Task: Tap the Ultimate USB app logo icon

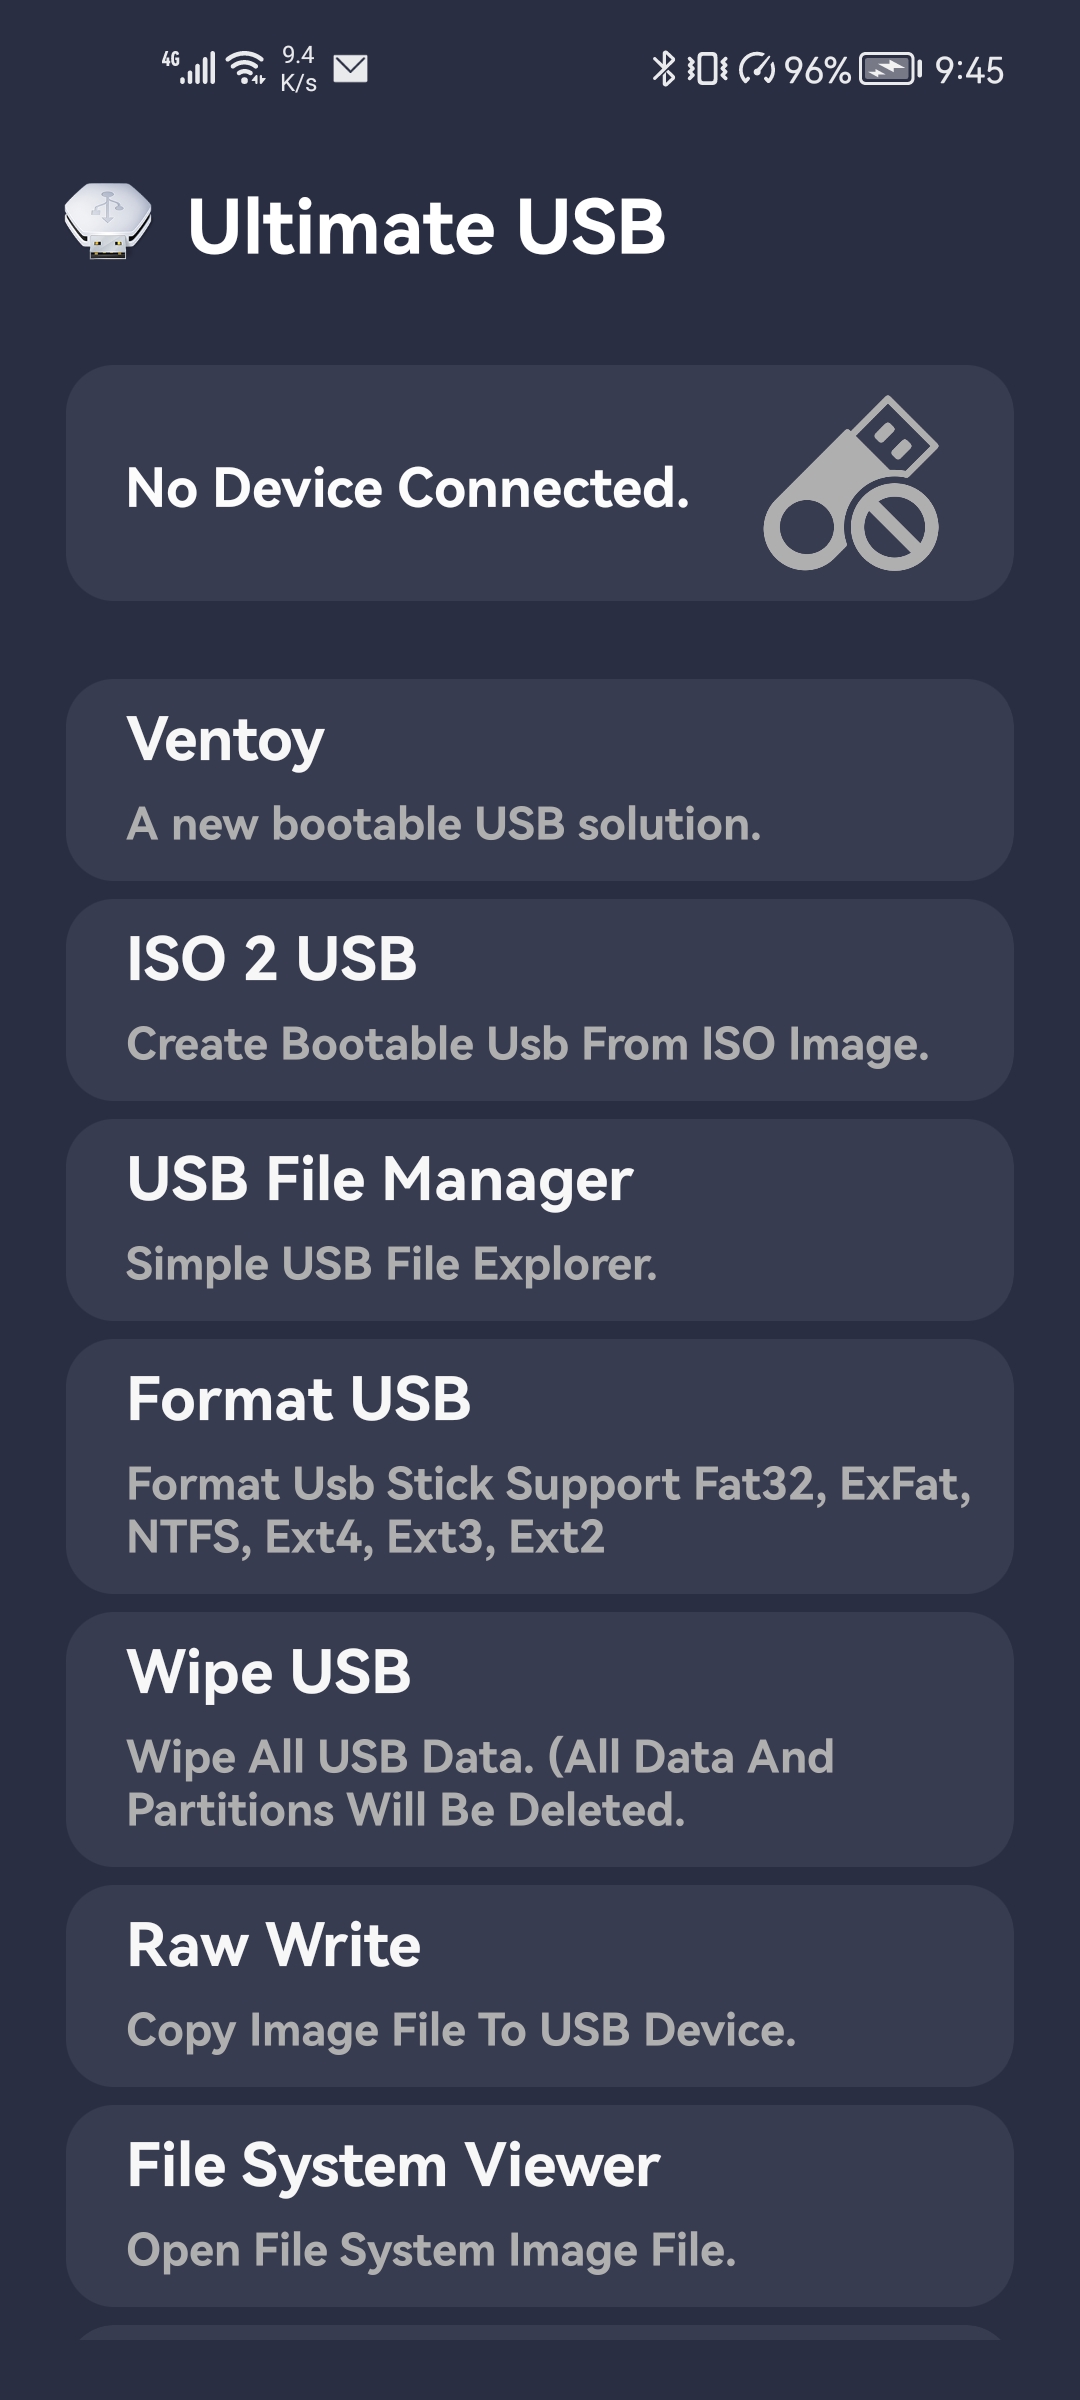Action: coord(108,222)
